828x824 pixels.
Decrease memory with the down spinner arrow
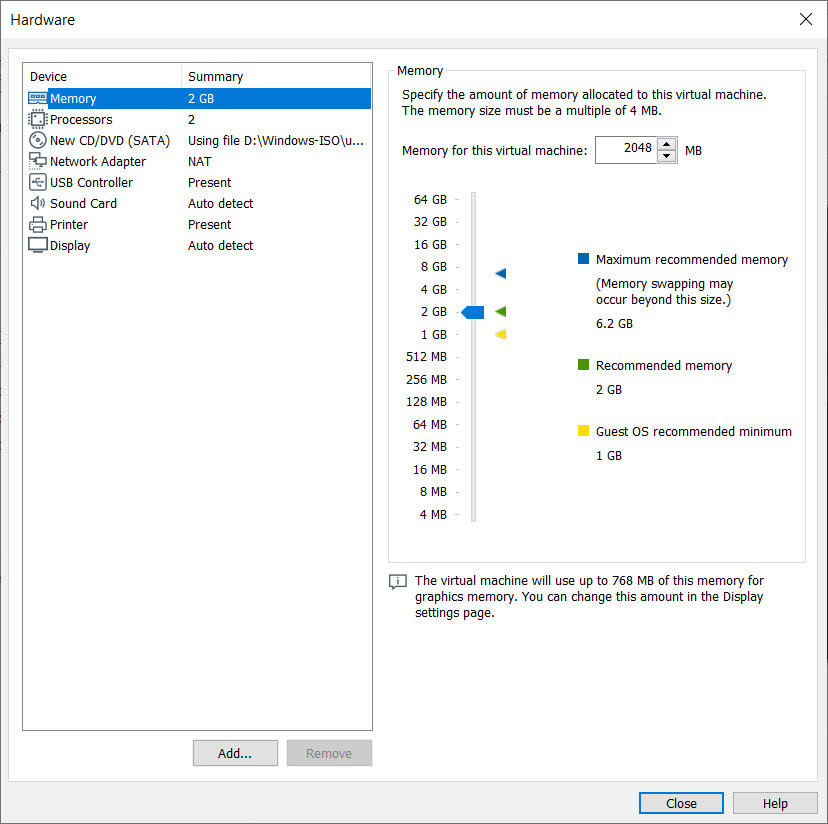pos(667,156)
